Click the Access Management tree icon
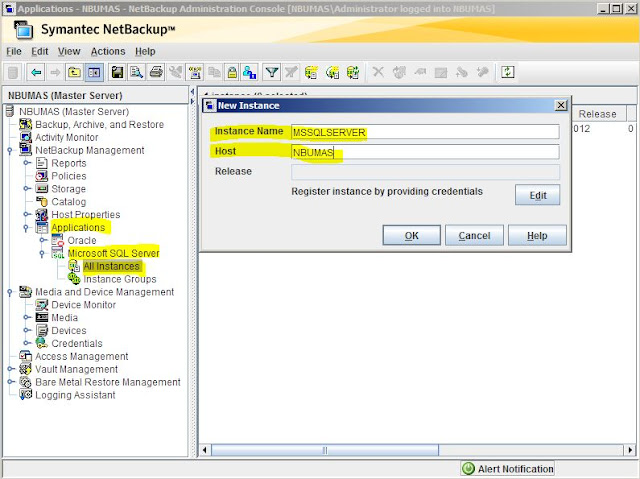Screen dimensions: 640x479 26,356
